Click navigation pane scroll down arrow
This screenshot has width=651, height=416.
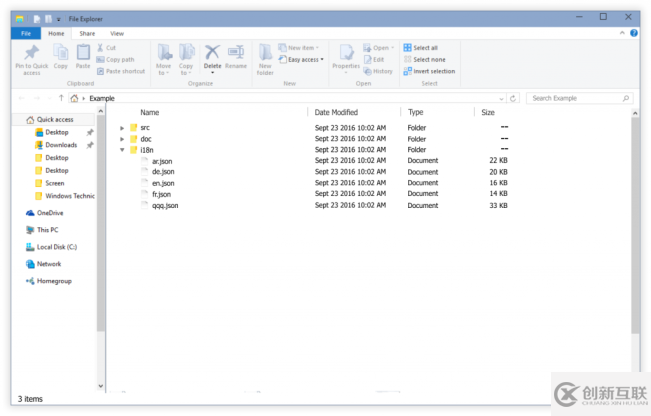pyautogui.click(x=100, y=386)
